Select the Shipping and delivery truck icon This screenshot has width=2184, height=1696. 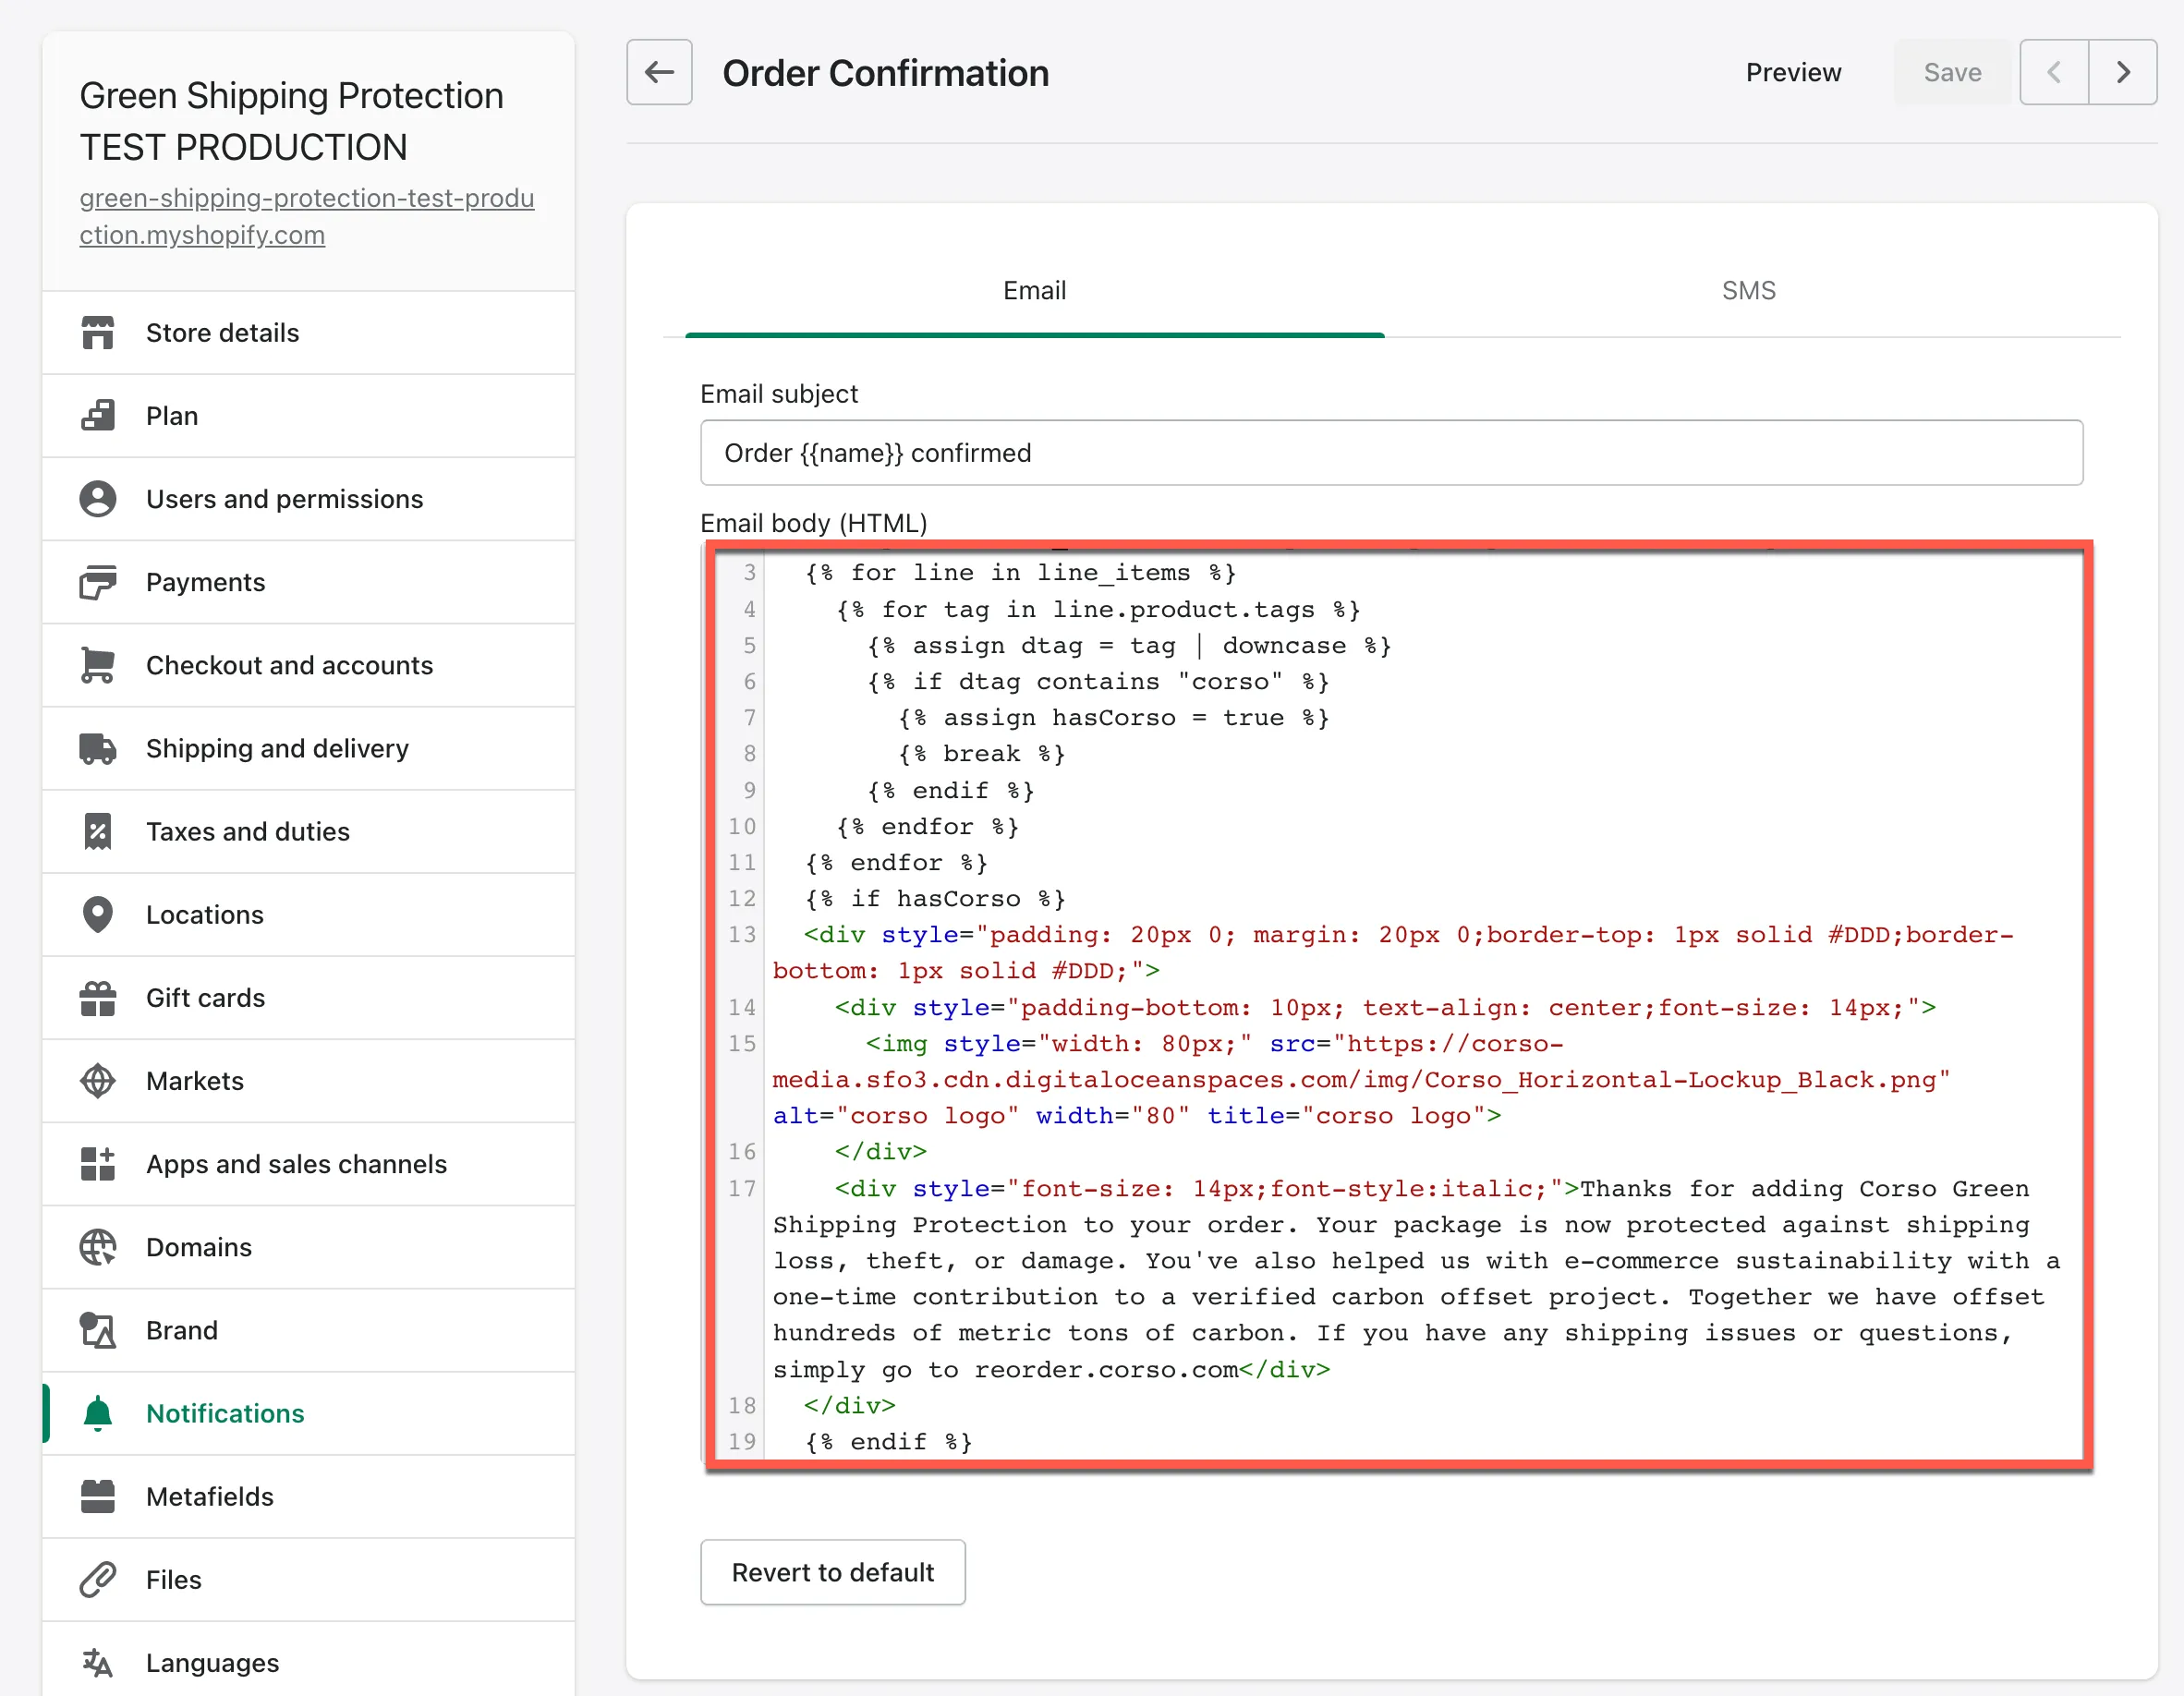click(97, 748)
